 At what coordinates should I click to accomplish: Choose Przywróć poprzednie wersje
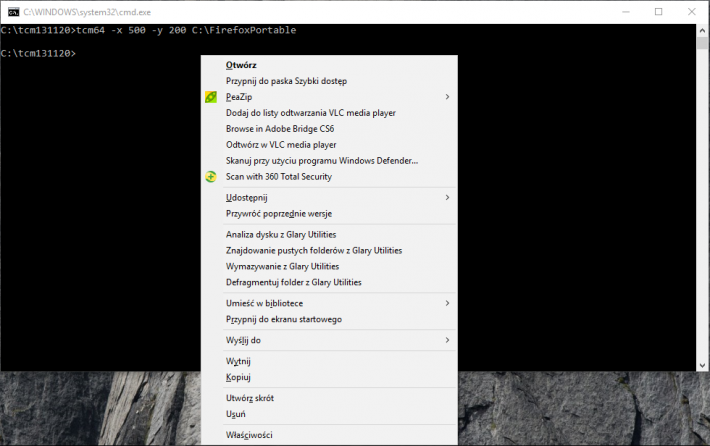tap(329, 214)
